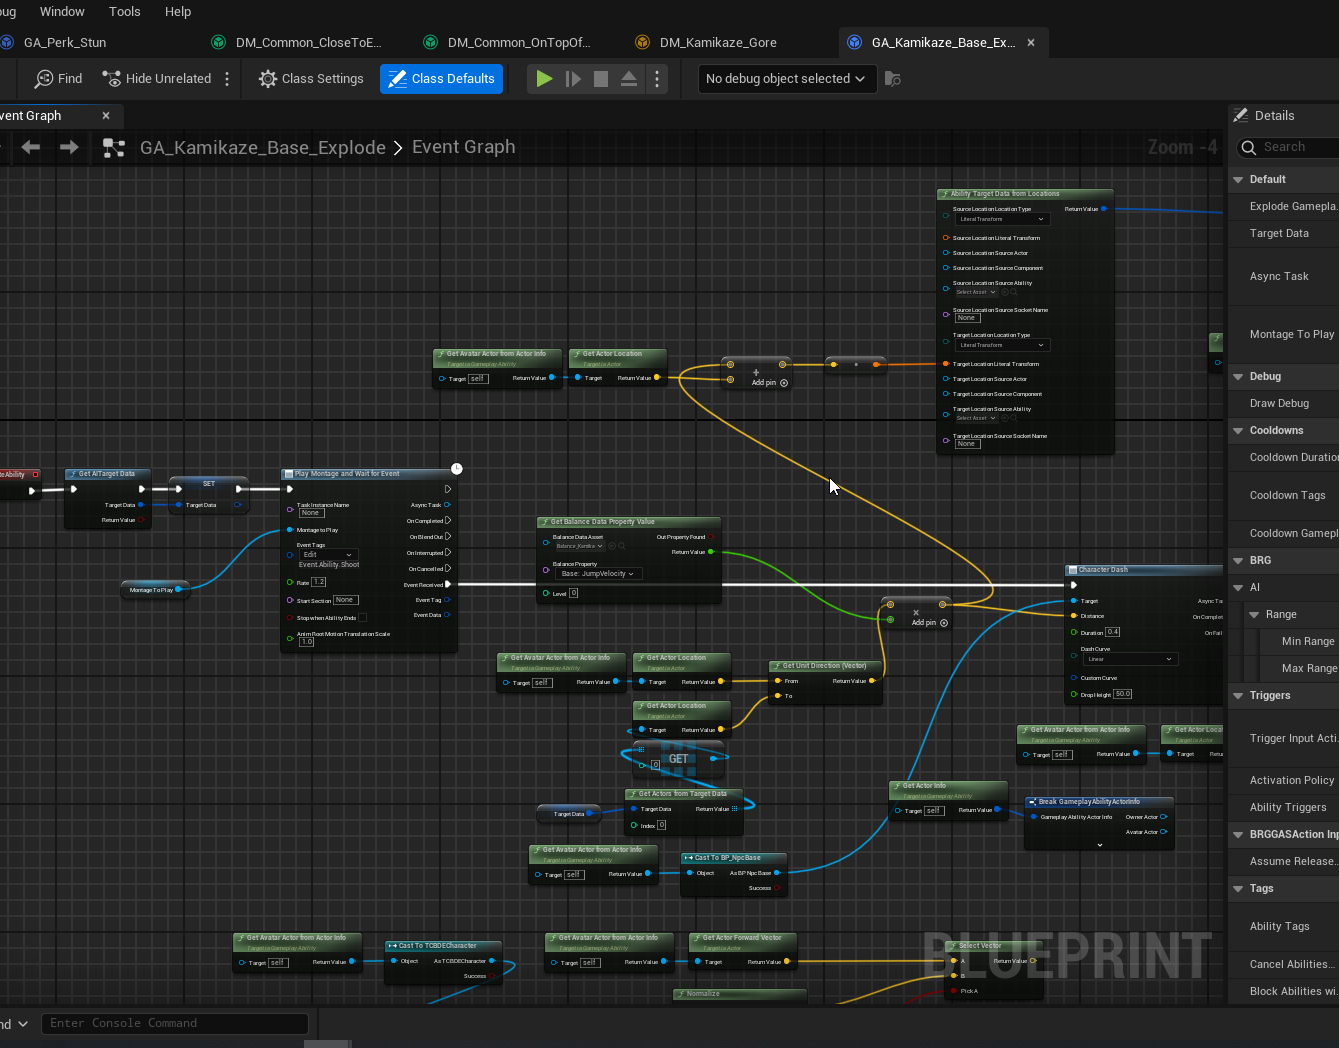
Task: Open the Event Tags Edit dropdown
Action: tap(328, 554)
